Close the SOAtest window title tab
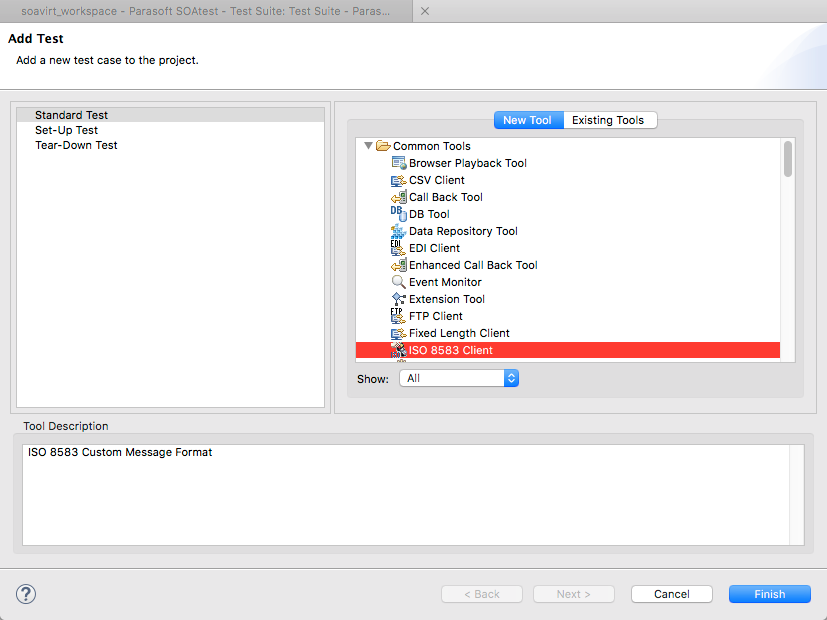827x620 pixels. [425, 11]
